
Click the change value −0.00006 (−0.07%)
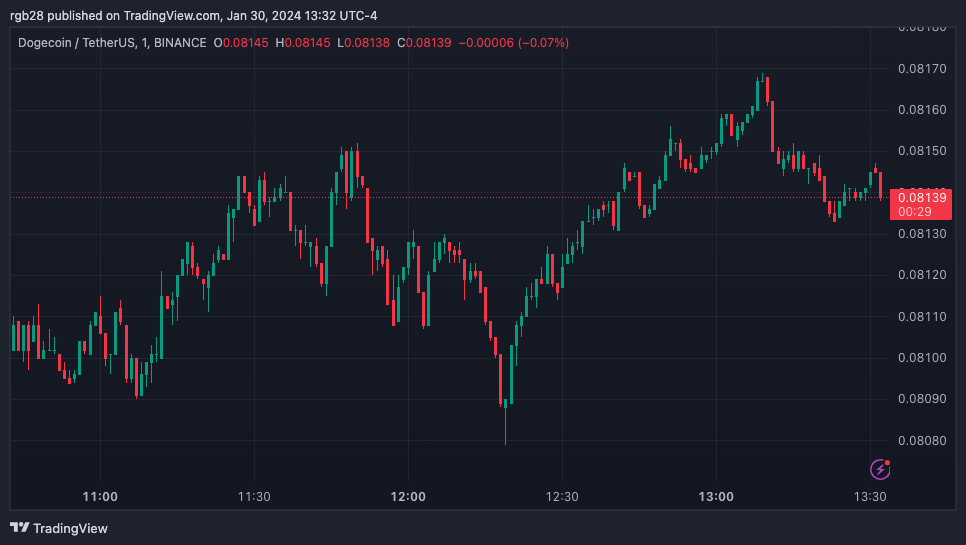(514, 43)
